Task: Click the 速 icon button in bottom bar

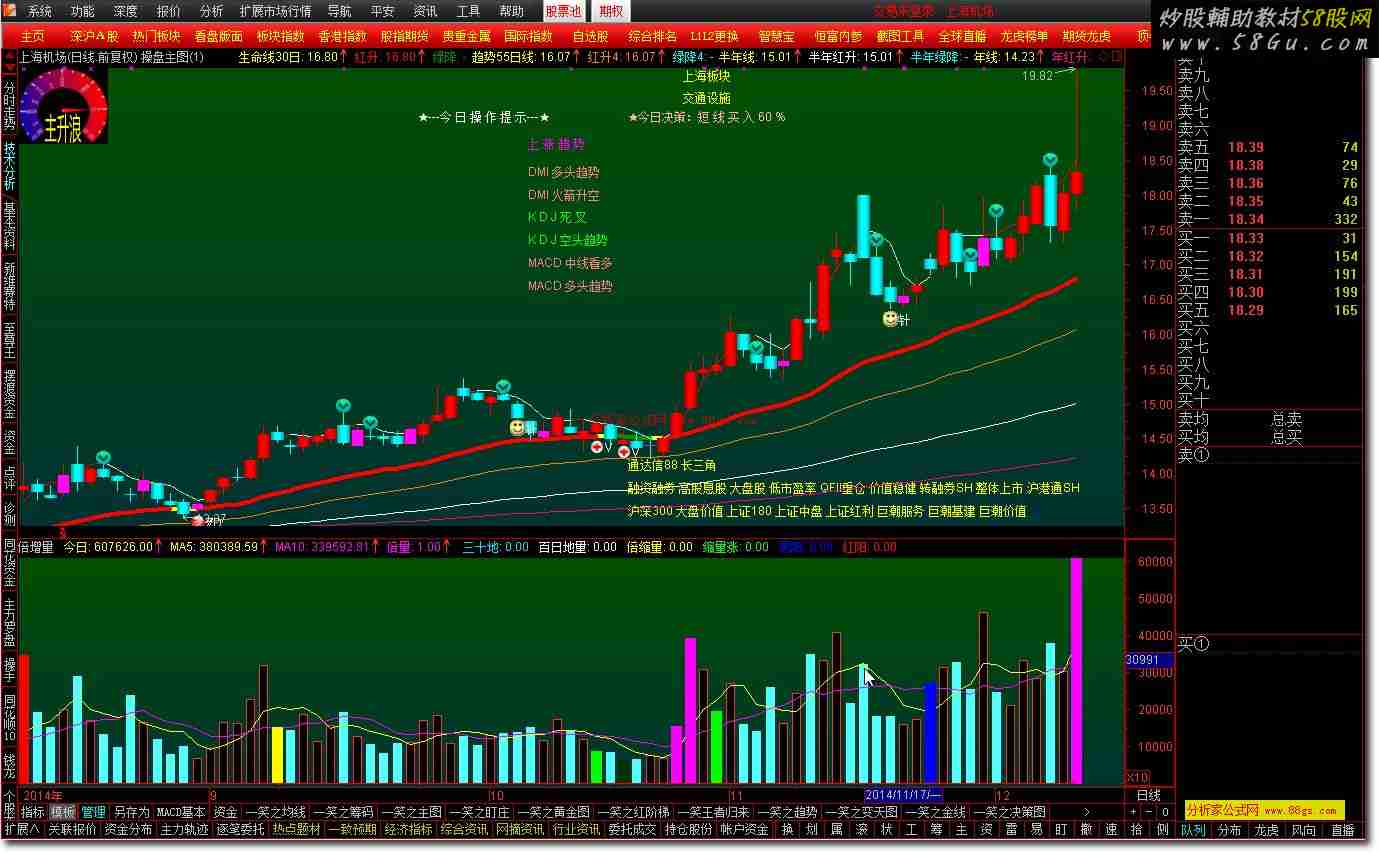Action: (1111, 829)
